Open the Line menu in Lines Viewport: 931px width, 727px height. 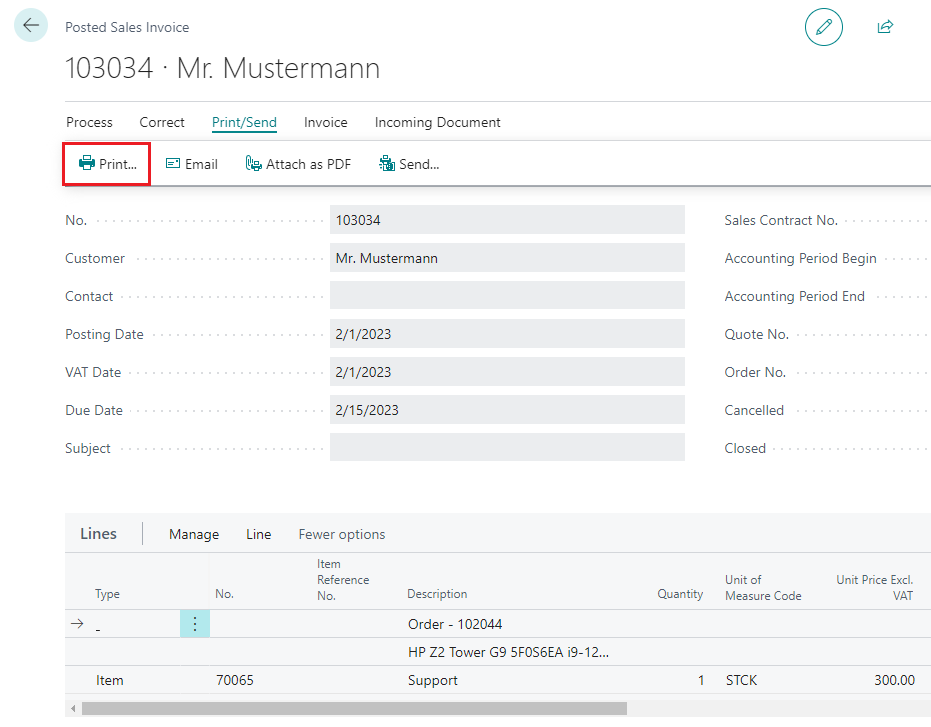258,534
